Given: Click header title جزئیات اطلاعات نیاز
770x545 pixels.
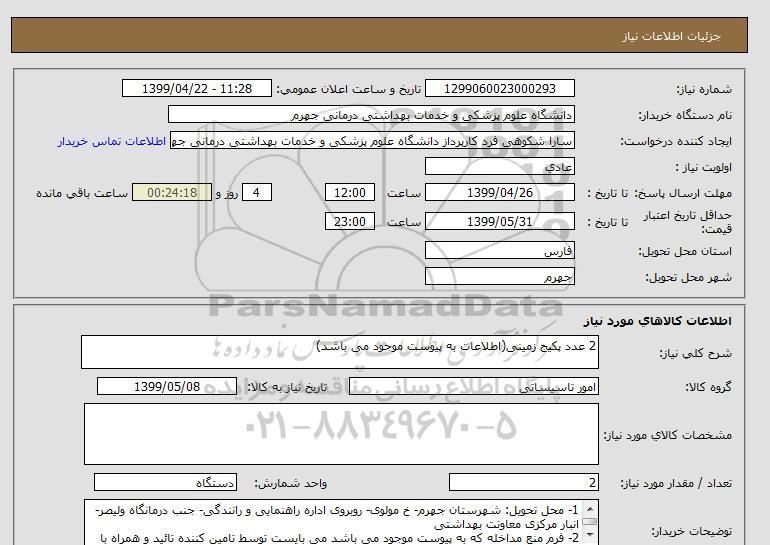Looking at the screenshot, I should click(x=671, y=36).
